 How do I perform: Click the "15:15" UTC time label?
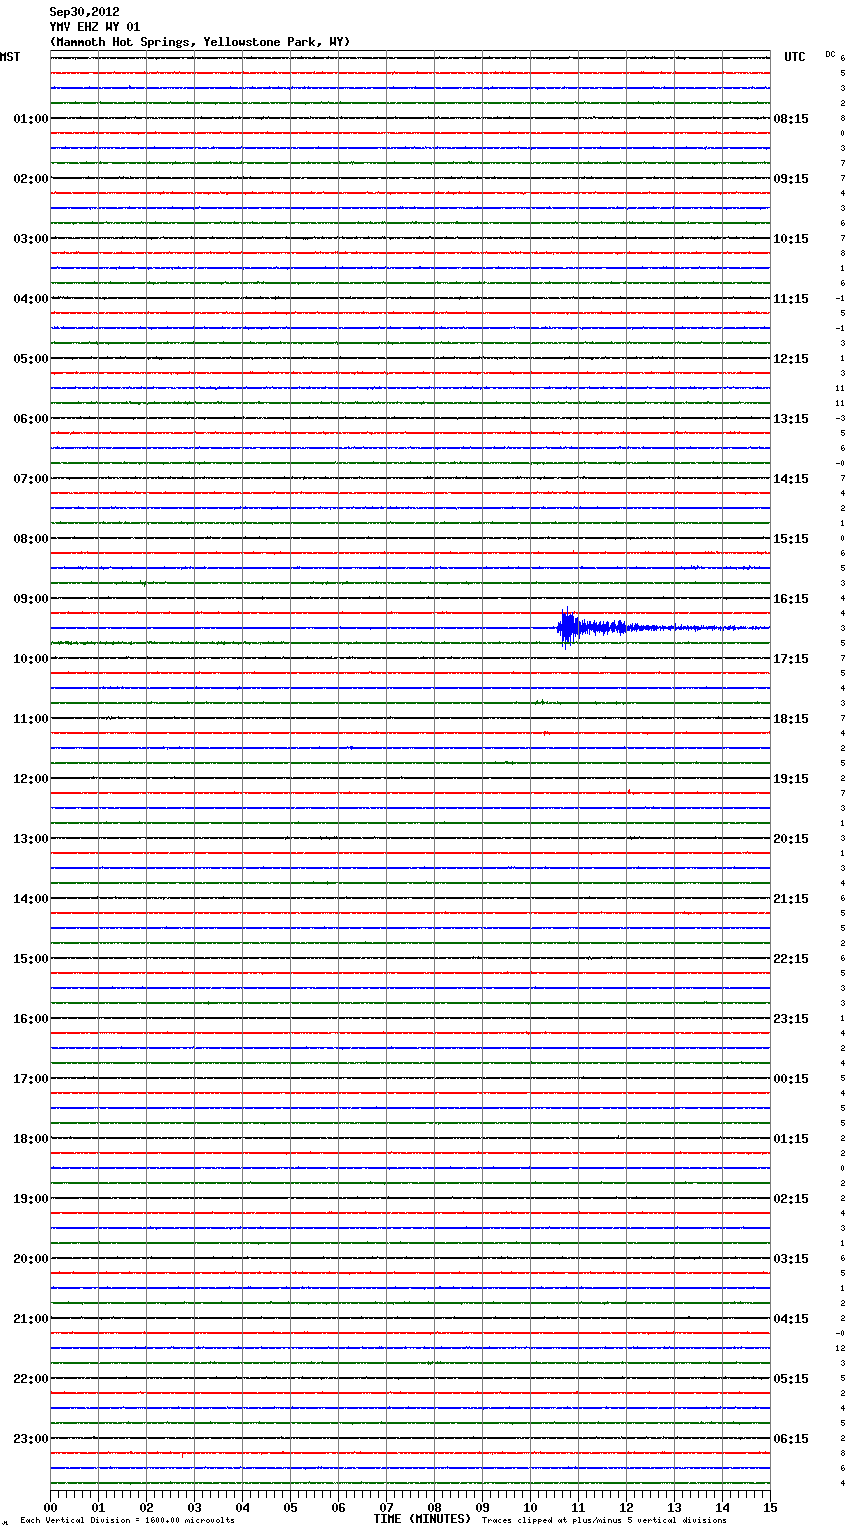click(791, 539)
